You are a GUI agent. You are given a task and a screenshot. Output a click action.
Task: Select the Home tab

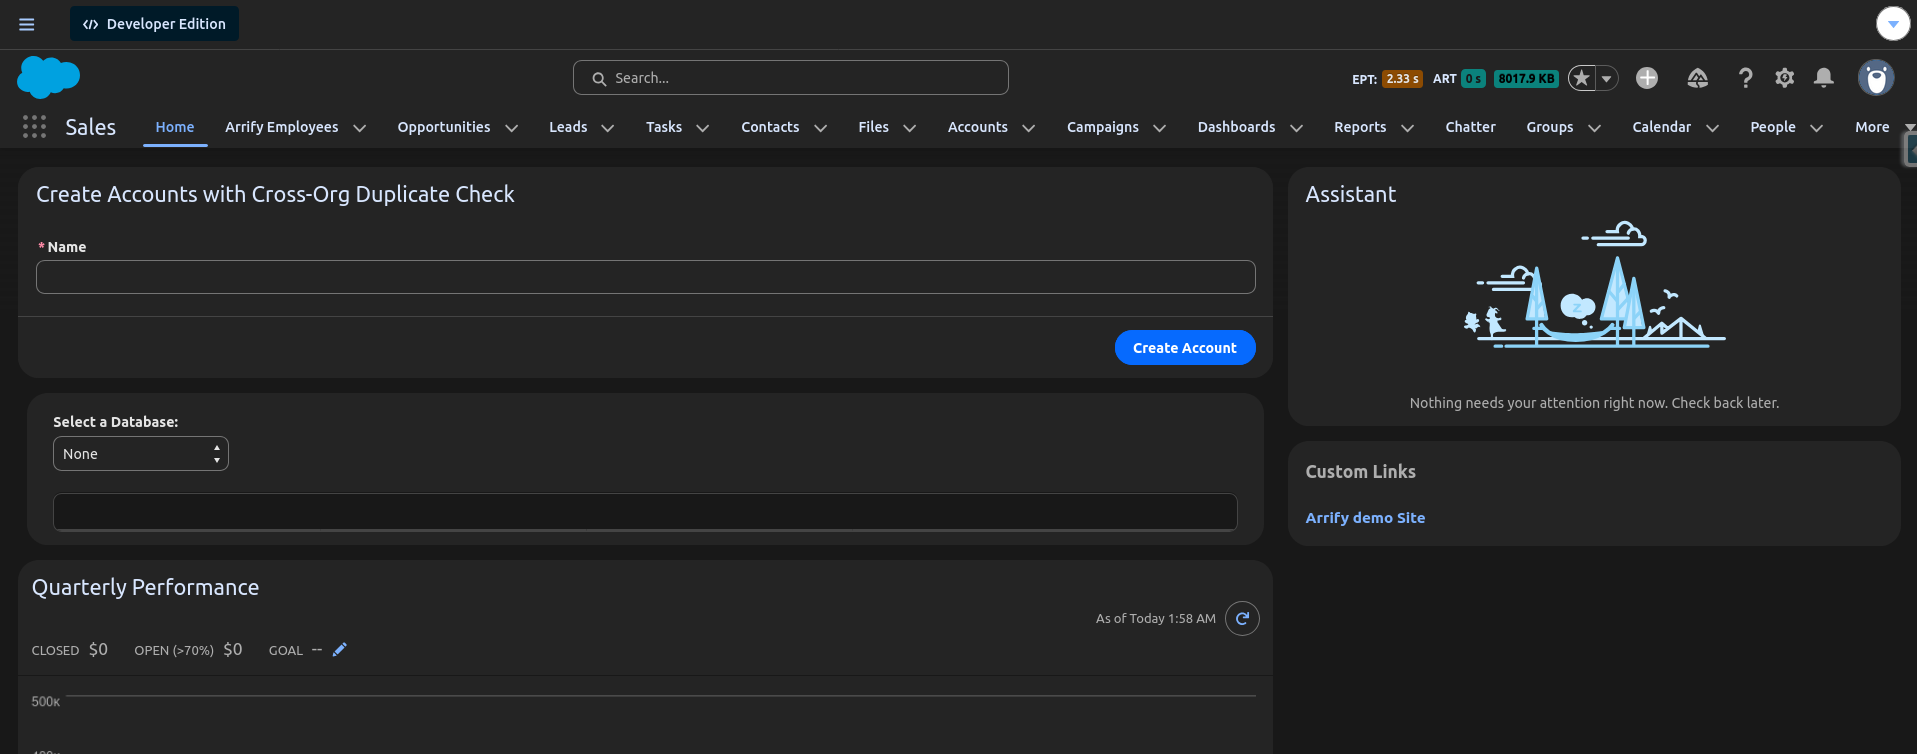[x=175, y=127]
